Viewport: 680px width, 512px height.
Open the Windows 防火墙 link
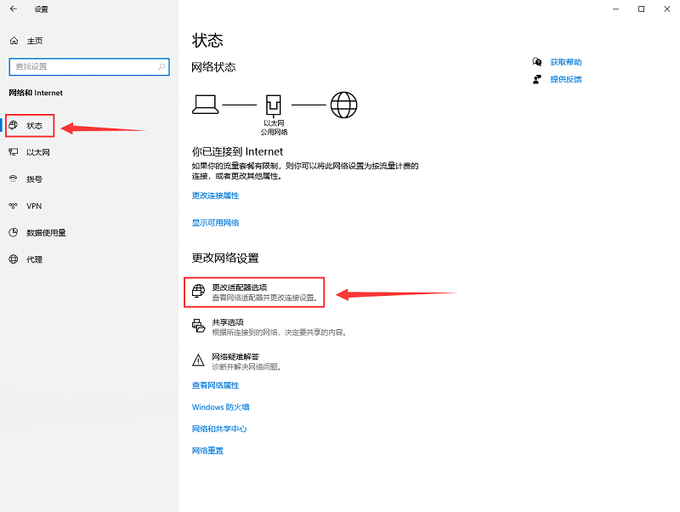pos(220,407)
